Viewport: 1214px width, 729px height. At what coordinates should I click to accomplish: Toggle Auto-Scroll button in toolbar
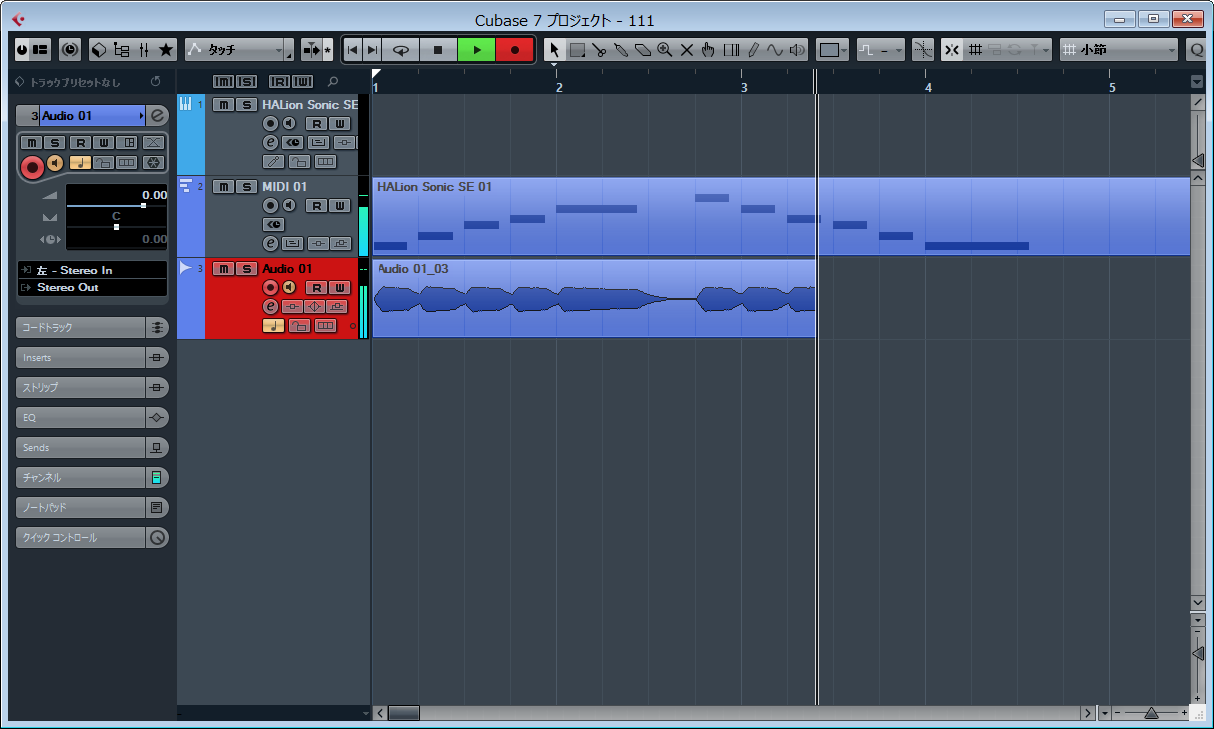click(x=312, y=49)
